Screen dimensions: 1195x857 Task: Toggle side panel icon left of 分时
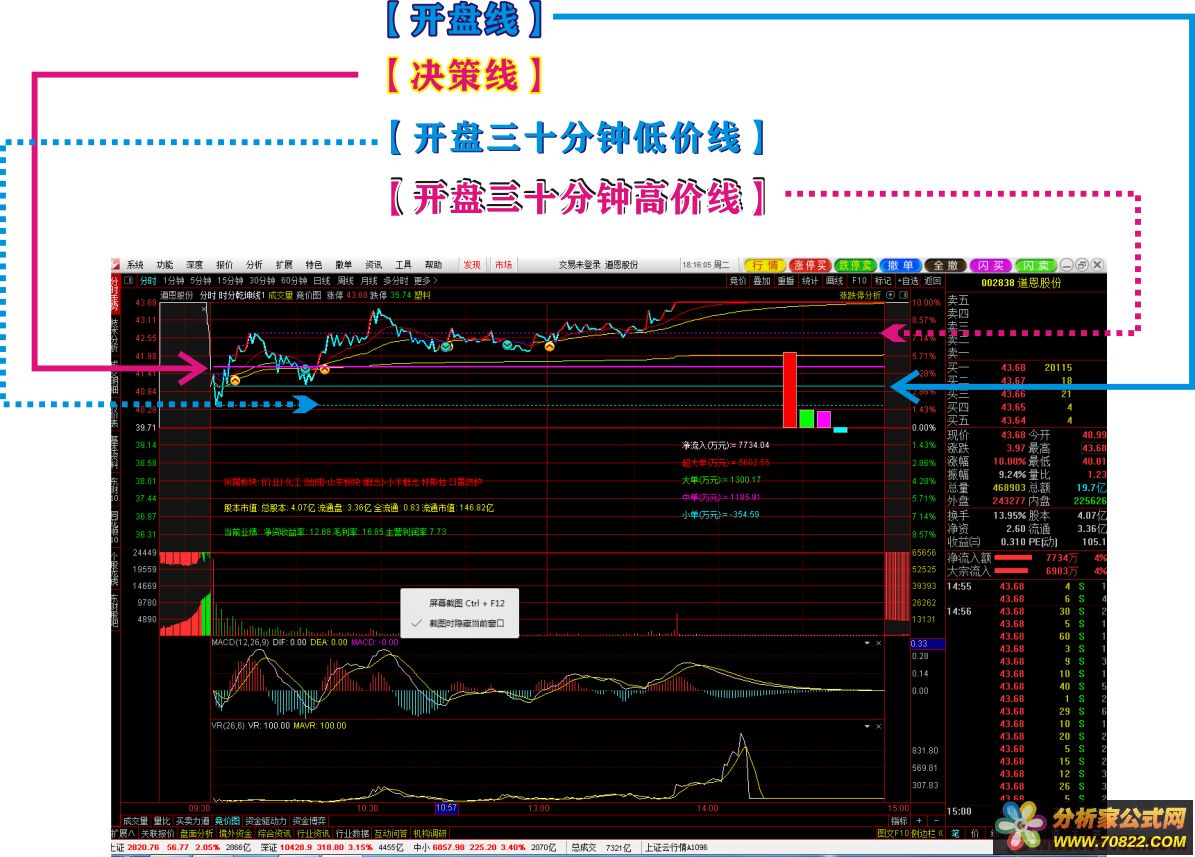(x=129, y=281)
